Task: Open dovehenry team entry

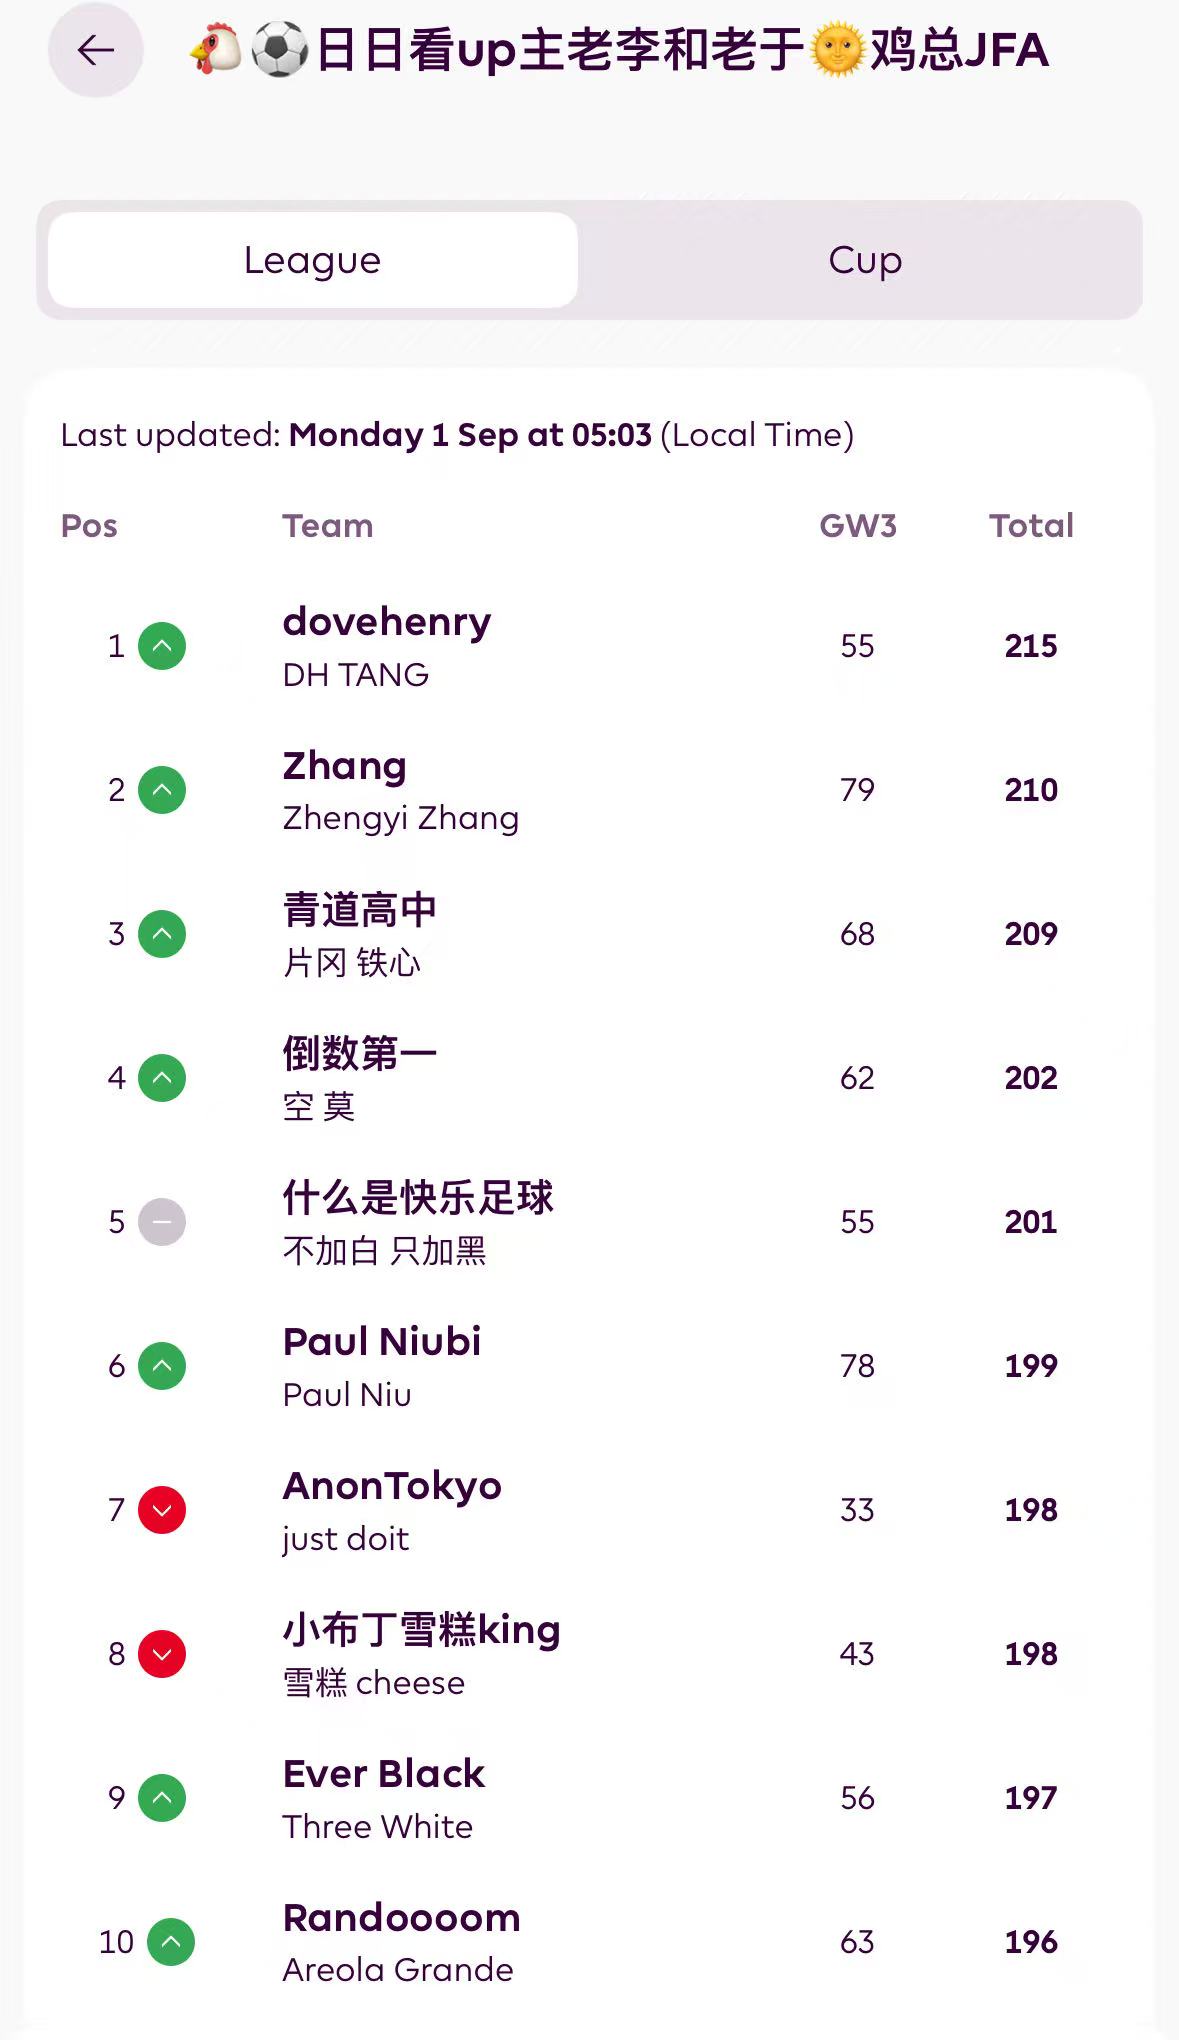Action: point(387,623)
